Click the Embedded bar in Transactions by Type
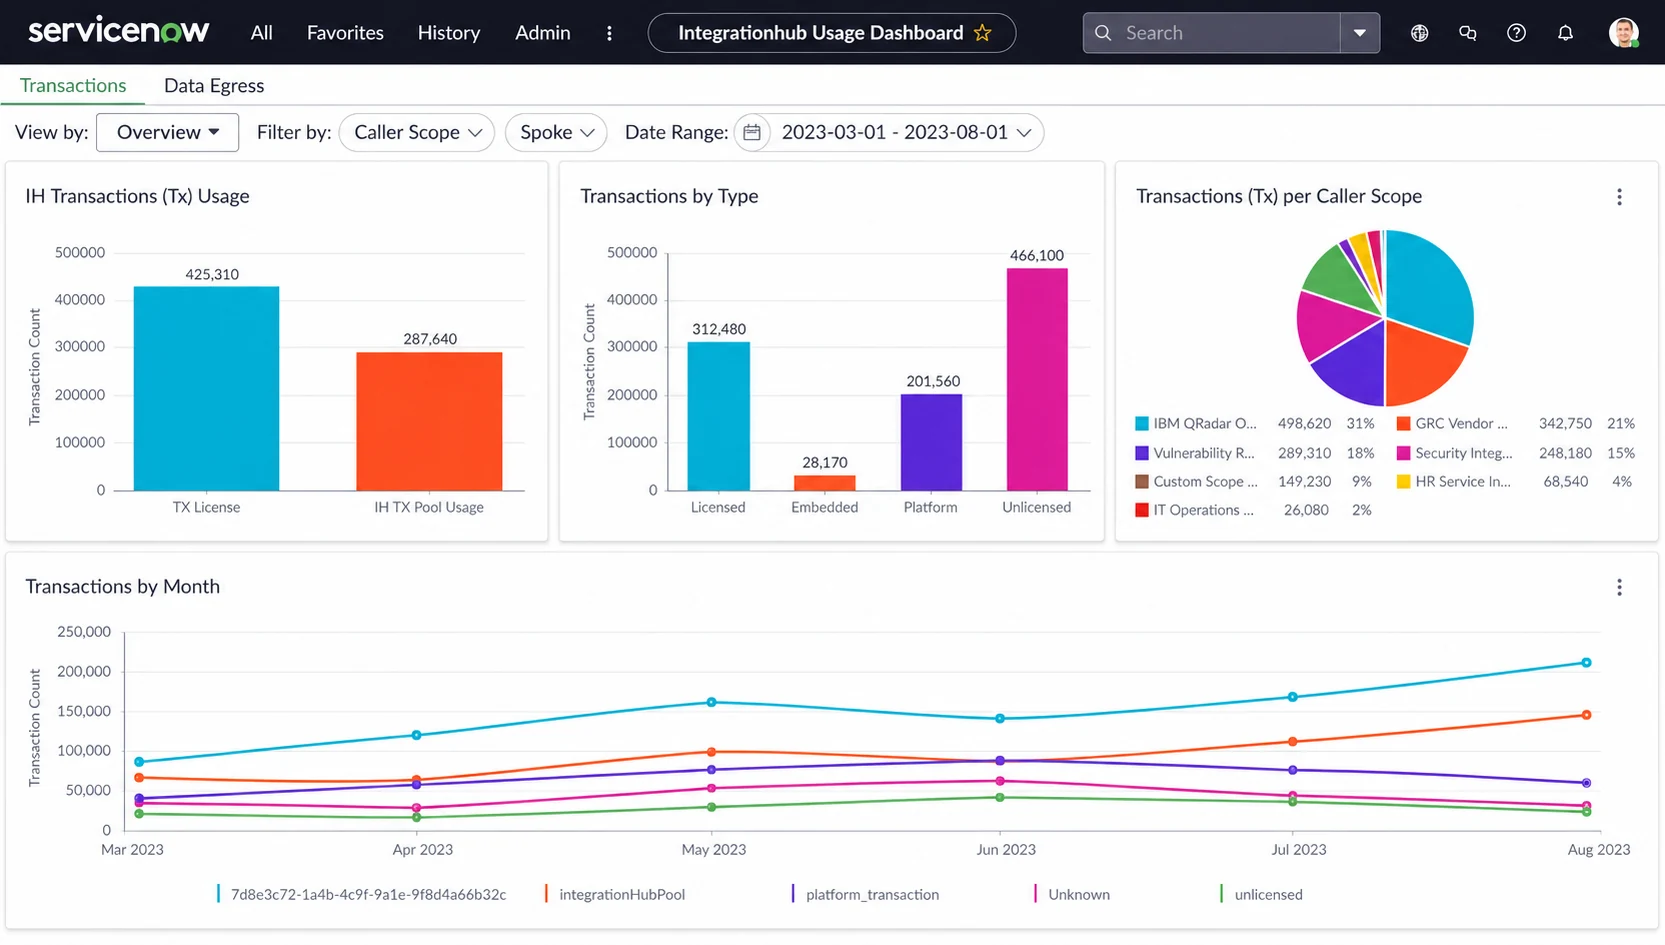 tap(824, 483)
